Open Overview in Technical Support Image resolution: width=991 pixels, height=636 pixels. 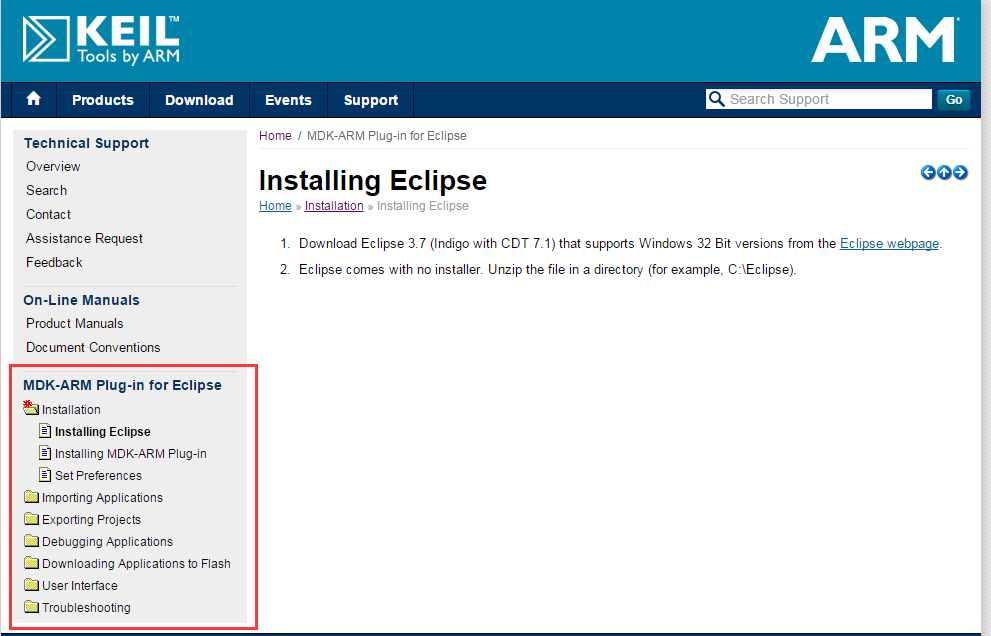click(53, 166)
